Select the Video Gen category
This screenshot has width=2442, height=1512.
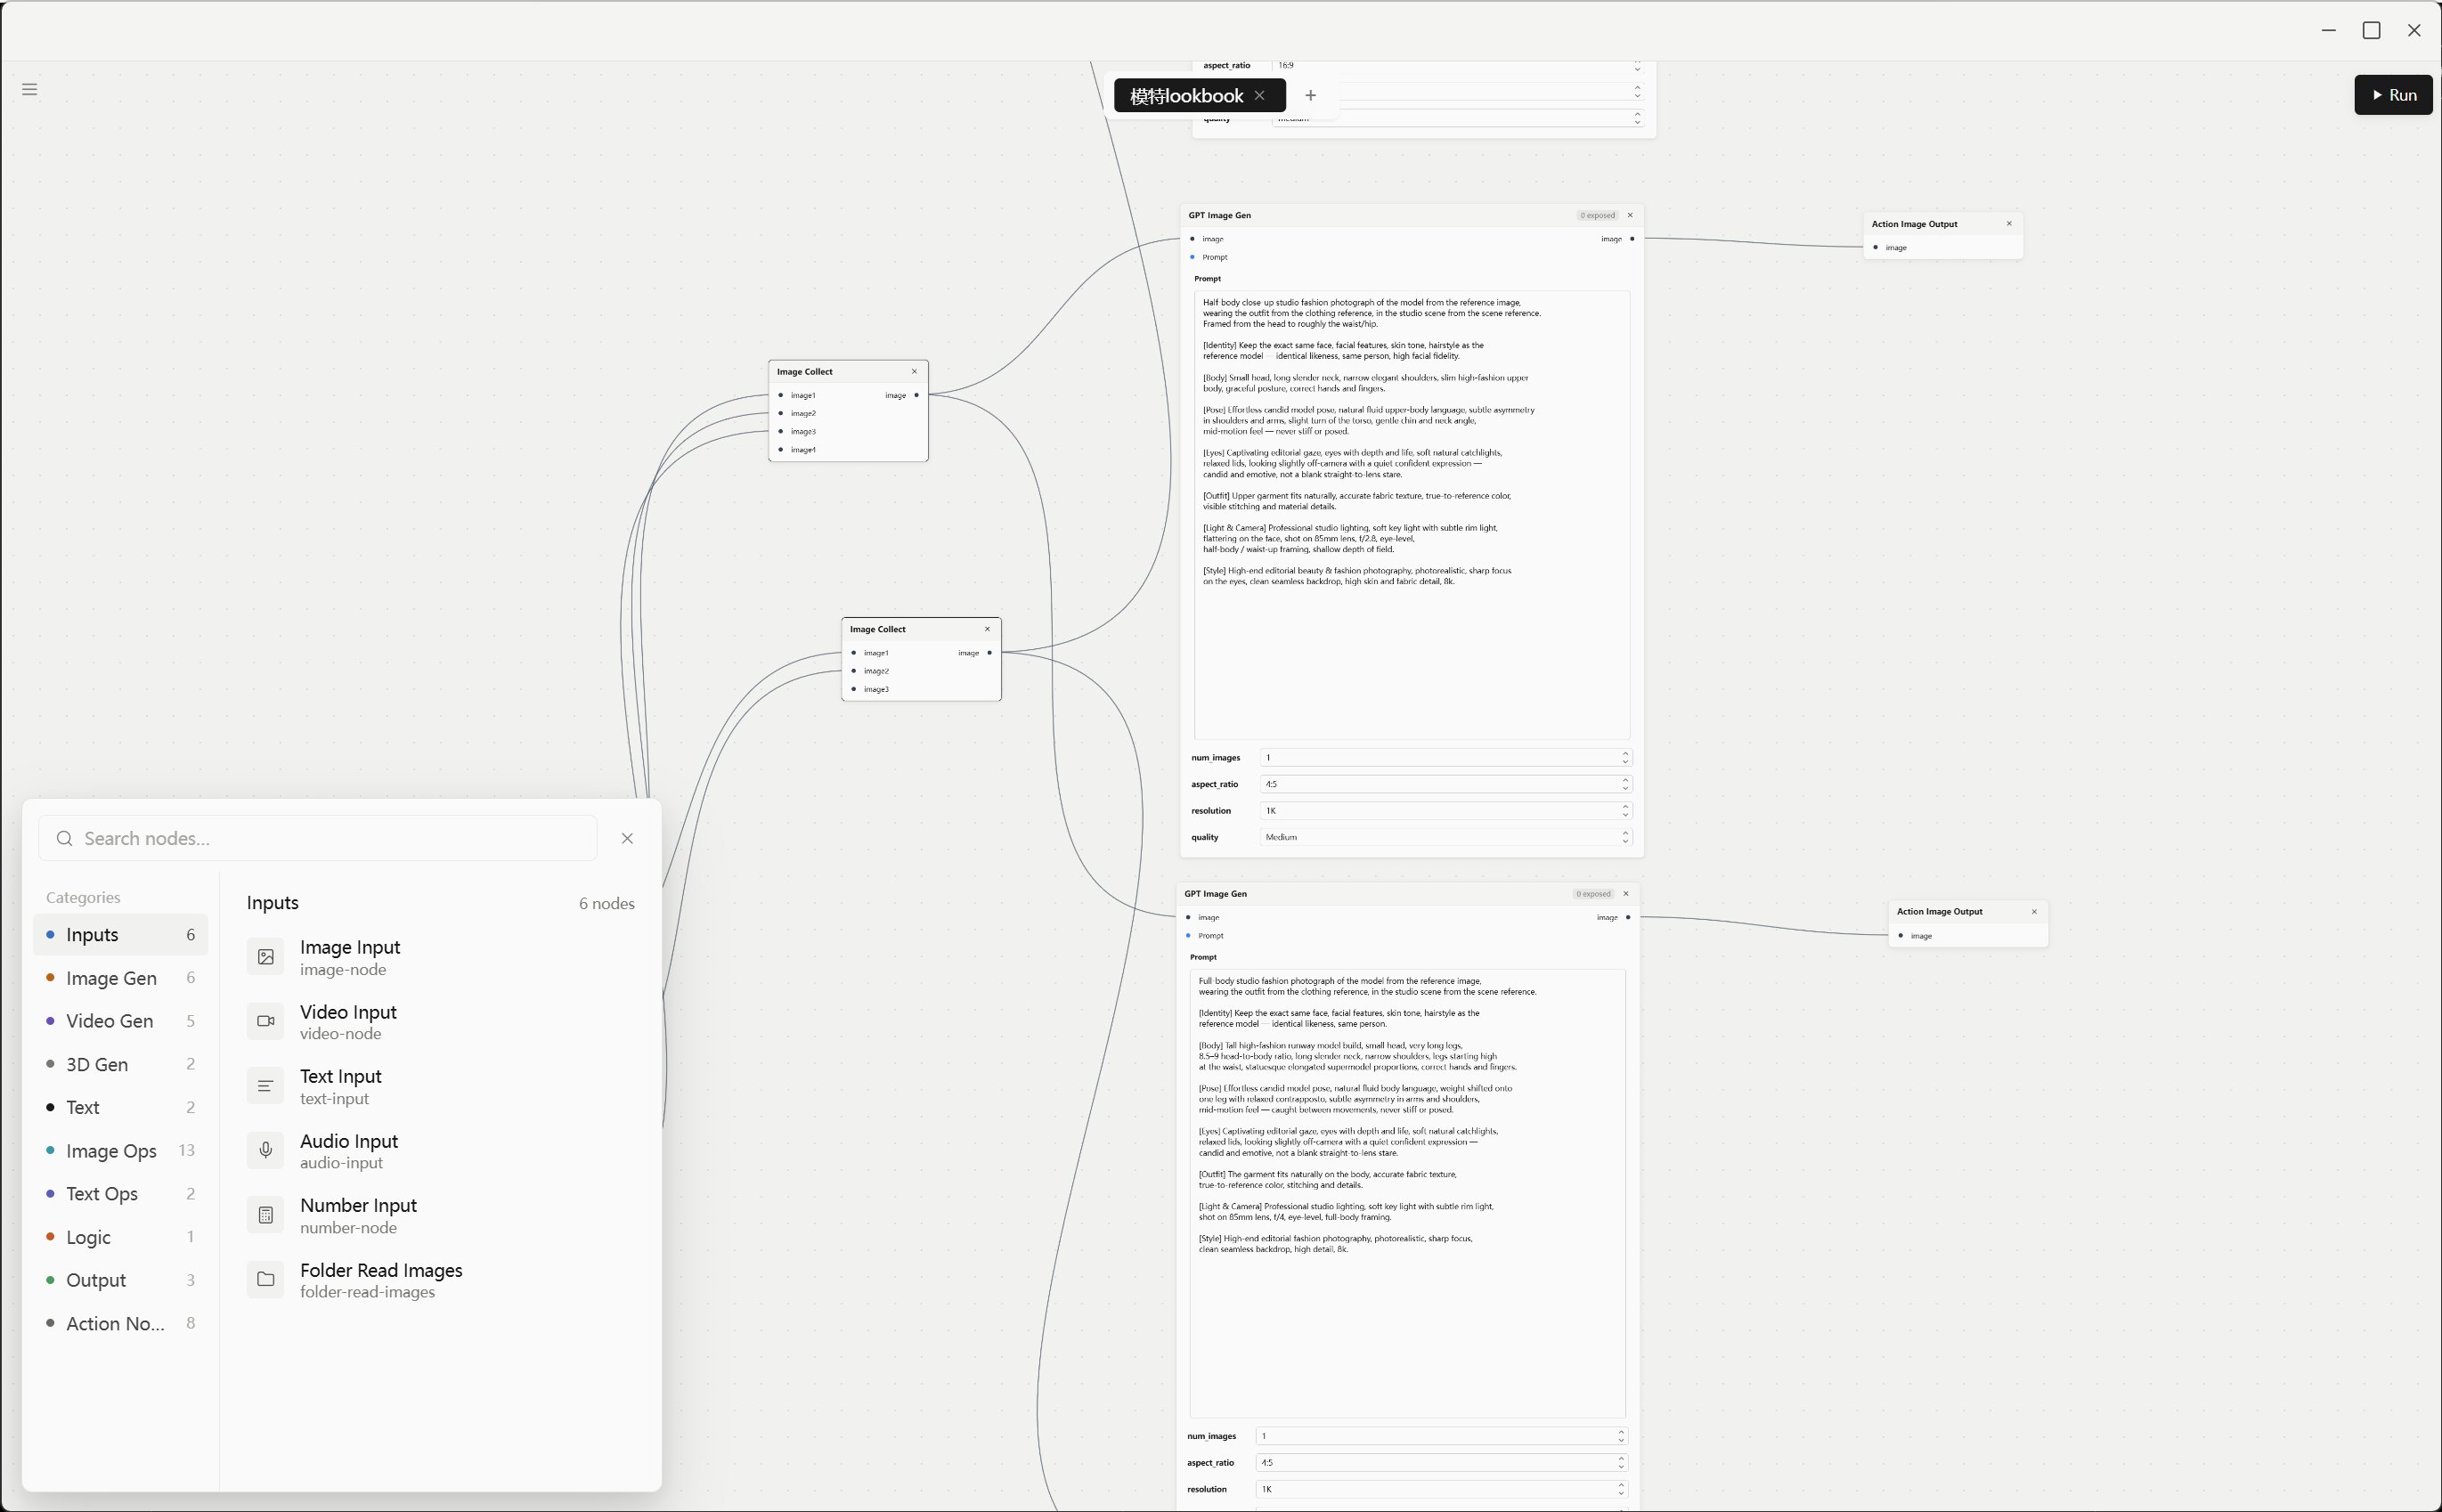pyautogui.click(x=120, y=1021)
